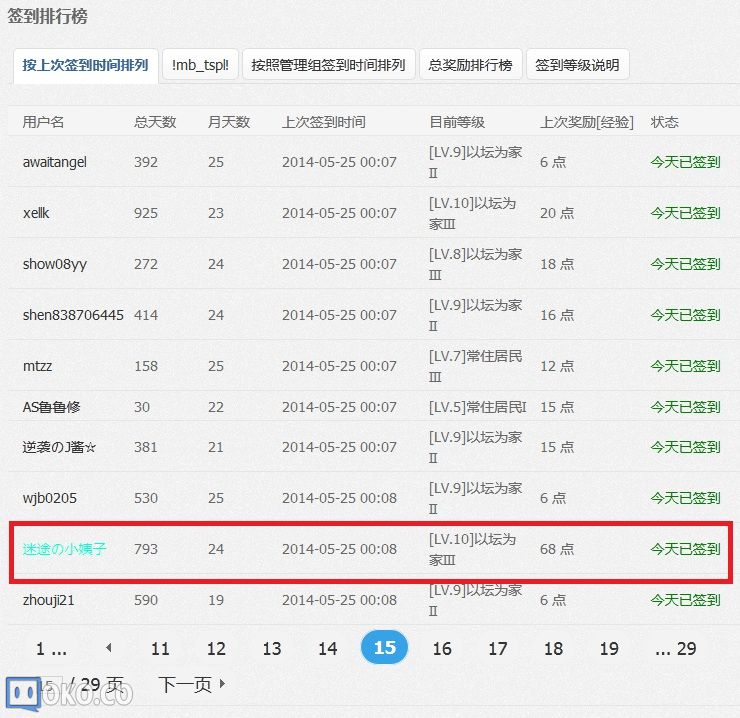Select 按照管理组签到时间排列 tab

(328, 65)
